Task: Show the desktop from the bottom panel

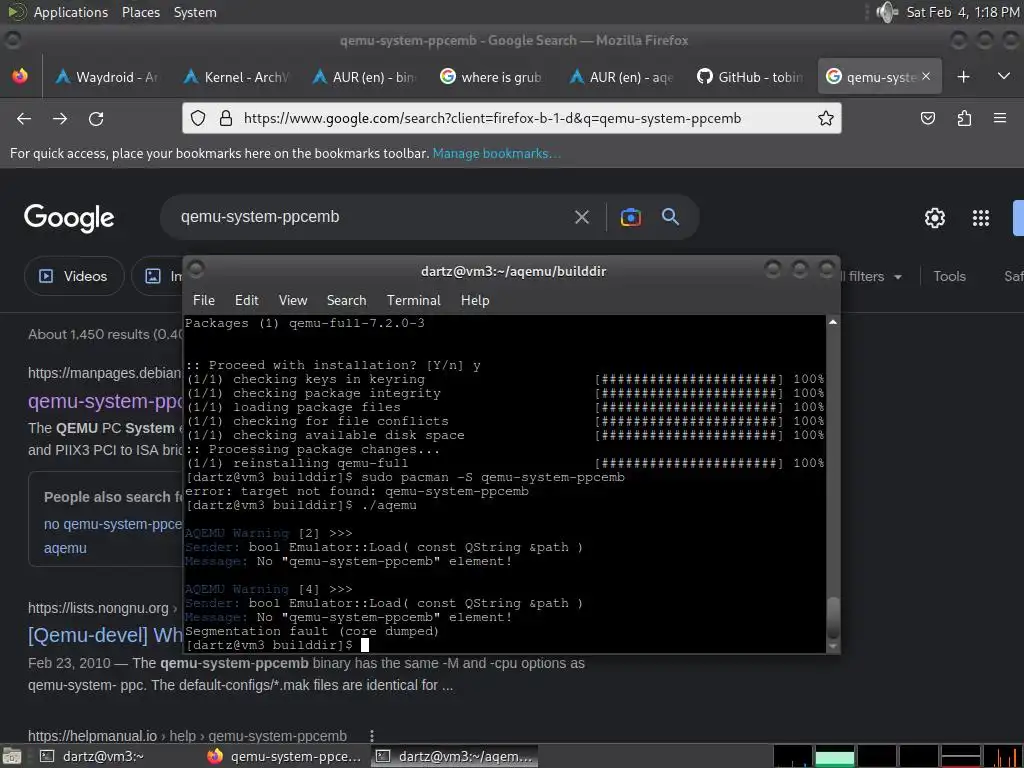Action: click(12, 756)
